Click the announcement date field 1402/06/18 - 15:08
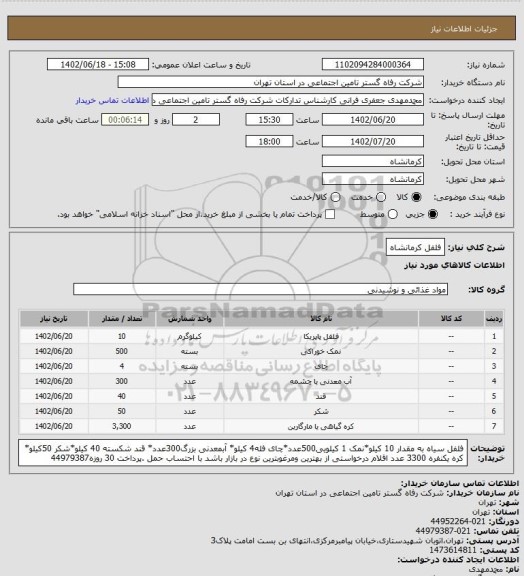 98,65
